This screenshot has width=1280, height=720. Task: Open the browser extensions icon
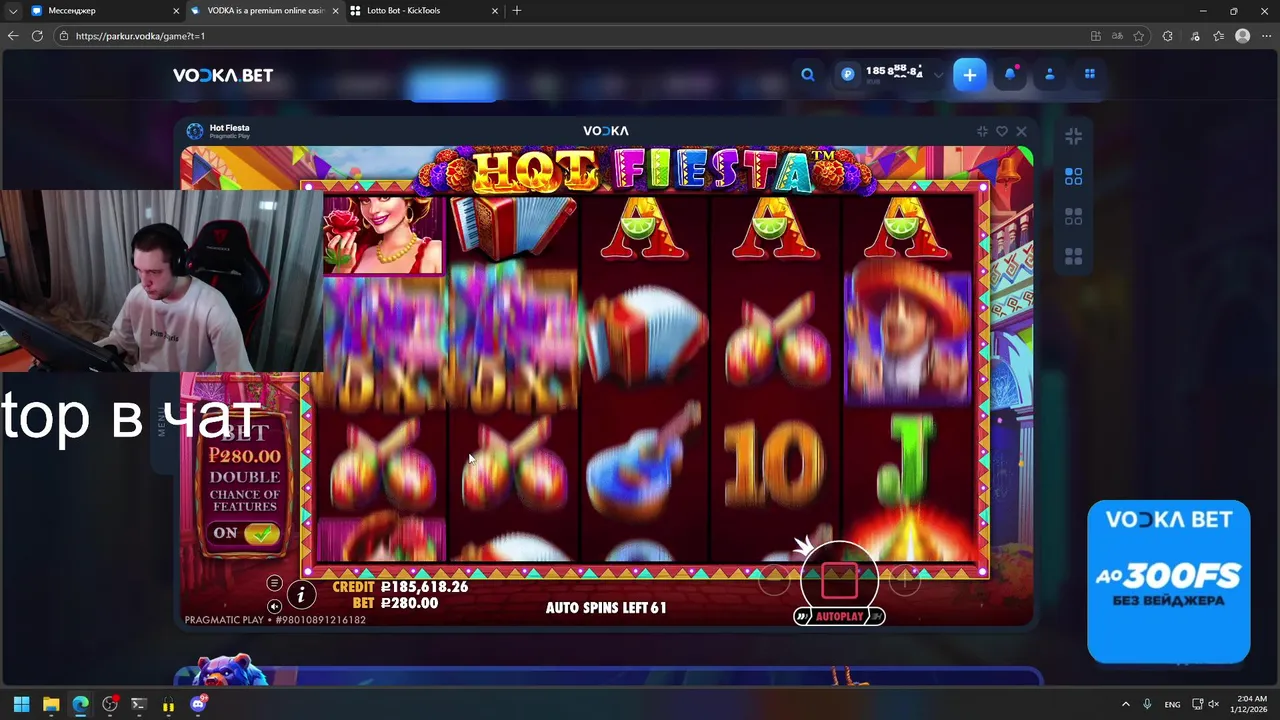click(1167, 36)
